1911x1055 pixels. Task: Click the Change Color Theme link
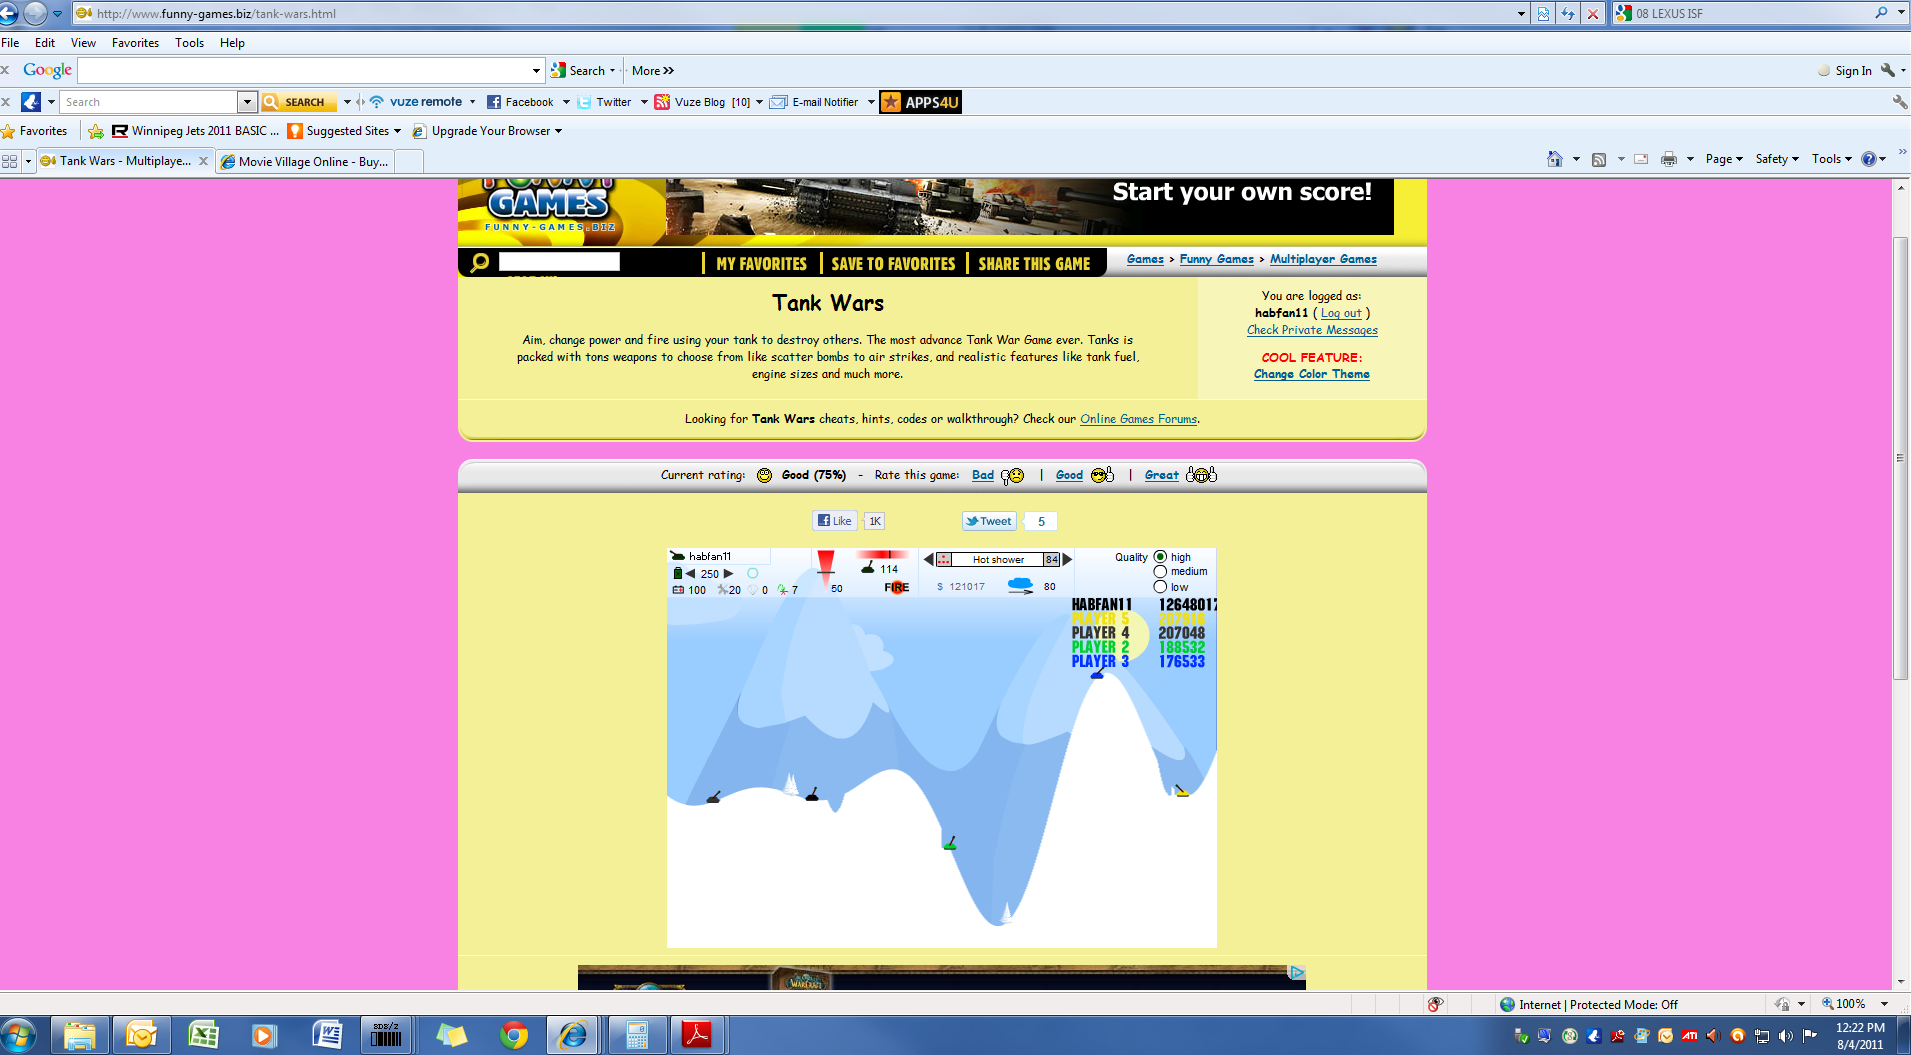tap(1311, 374)
